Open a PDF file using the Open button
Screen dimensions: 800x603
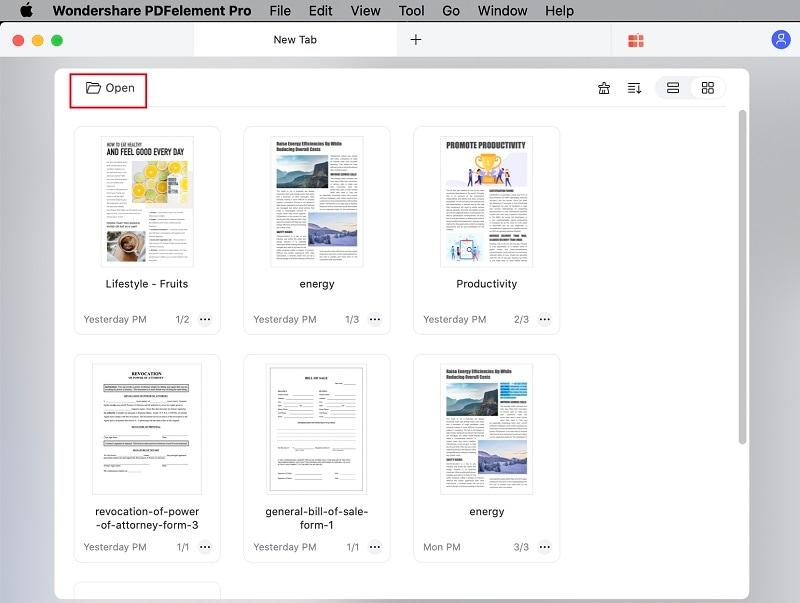[108, 88]
